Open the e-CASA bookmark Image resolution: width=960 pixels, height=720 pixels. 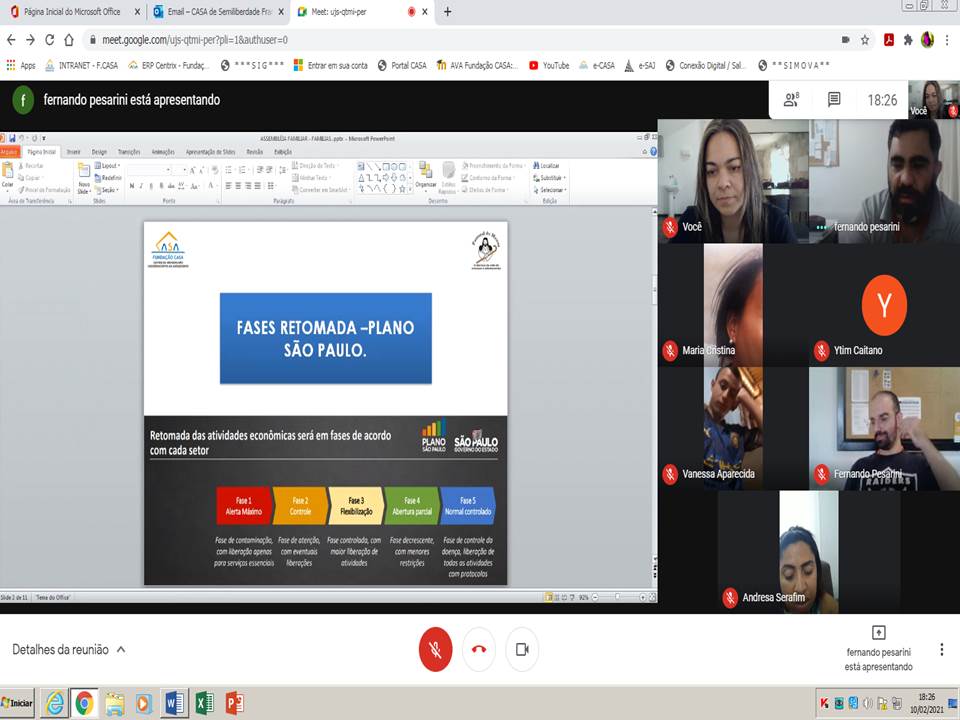pos(597,65)
